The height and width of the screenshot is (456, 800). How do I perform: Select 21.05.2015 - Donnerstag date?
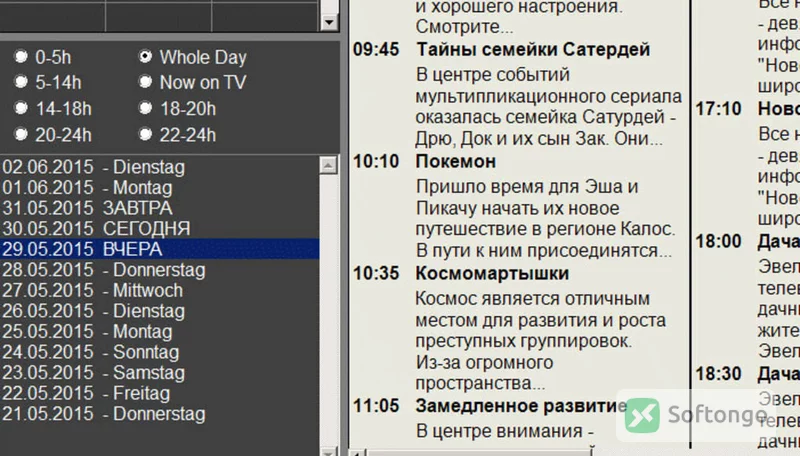[x=160, y=414]
